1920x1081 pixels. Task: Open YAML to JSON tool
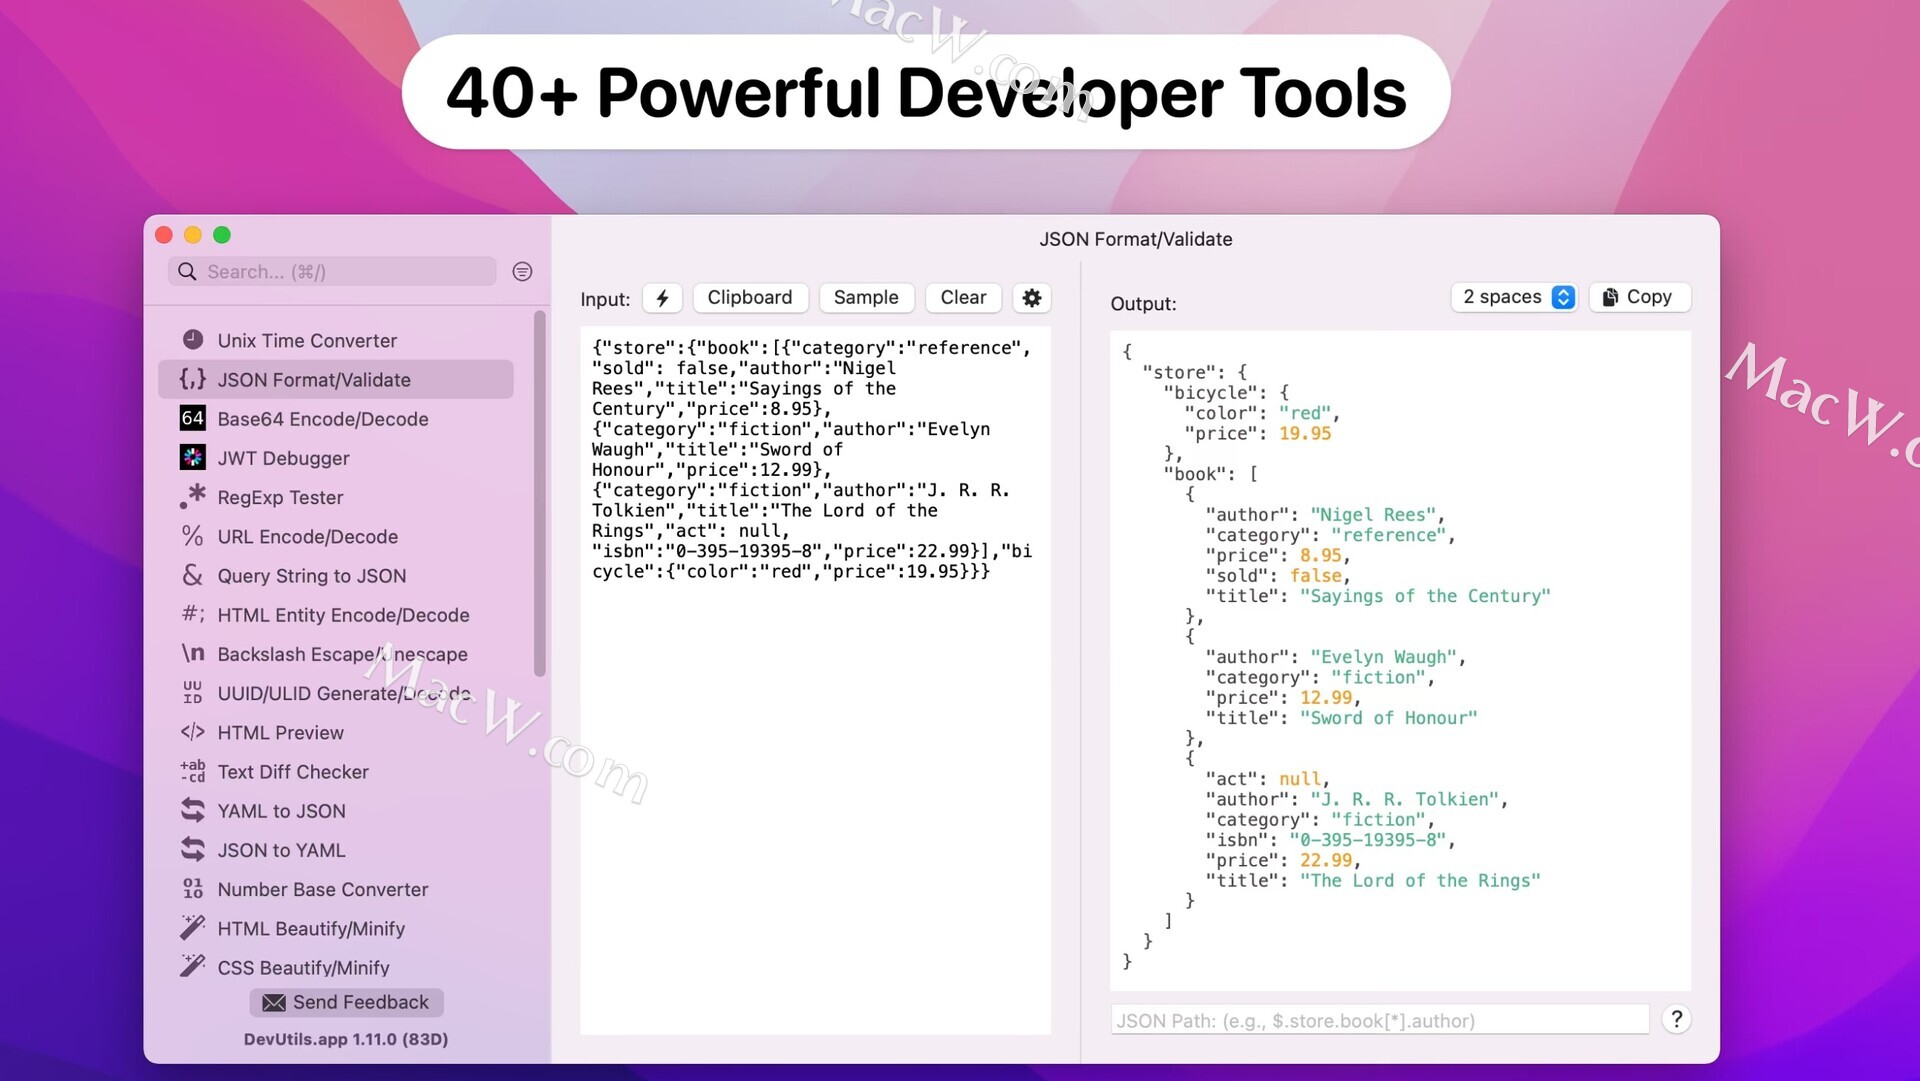pyautogui.click(x=282, y=811)
